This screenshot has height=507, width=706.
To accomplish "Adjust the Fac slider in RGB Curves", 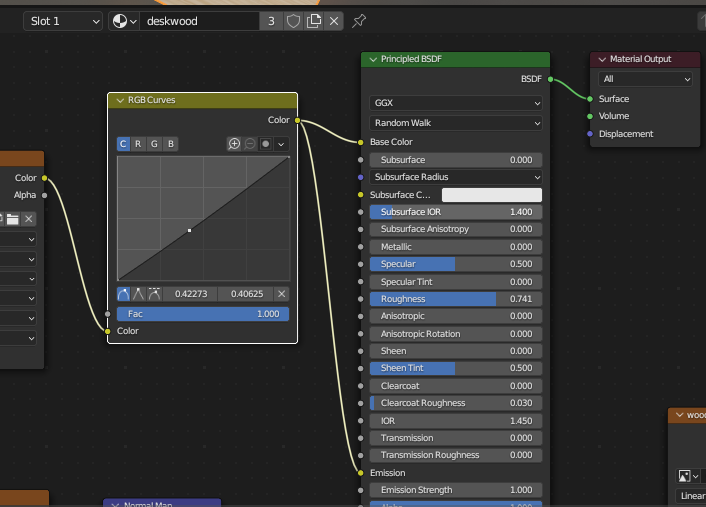I will (203, 314).
